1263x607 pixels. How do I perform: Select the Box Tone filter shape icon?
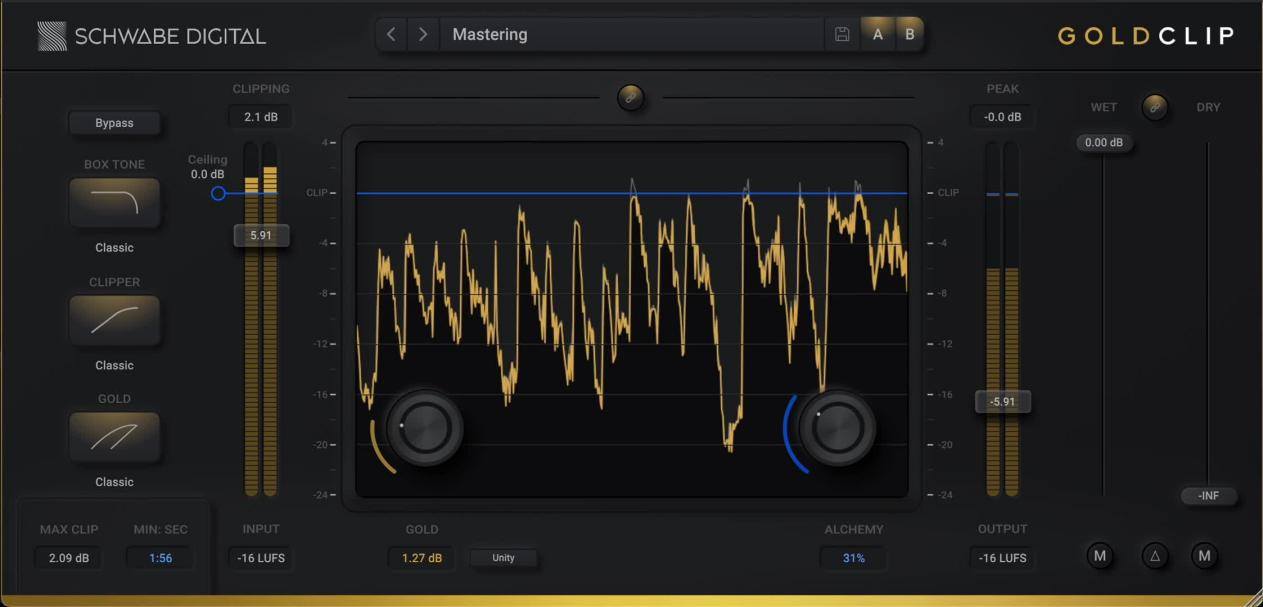pos(114,202)
